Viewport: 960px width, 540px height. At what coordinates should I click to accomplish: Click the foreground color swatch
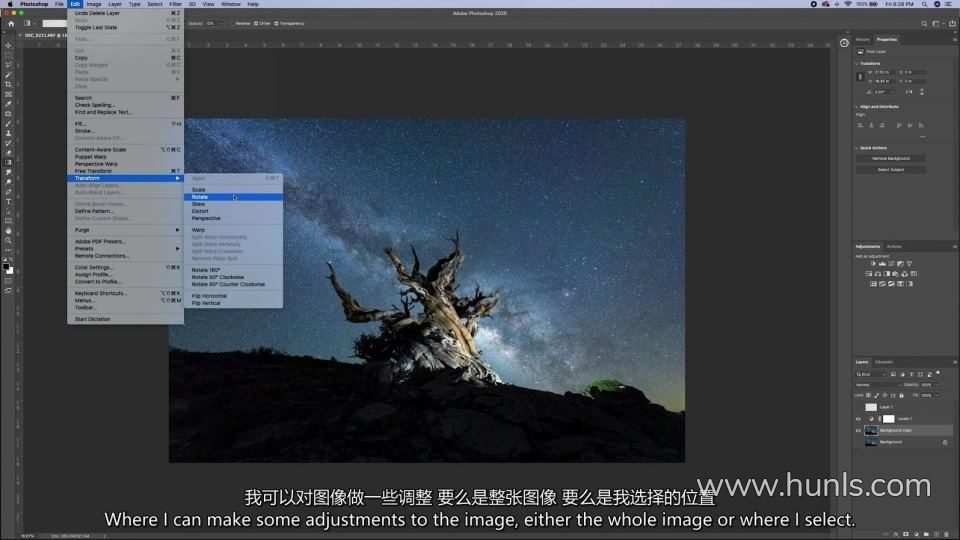6,267
